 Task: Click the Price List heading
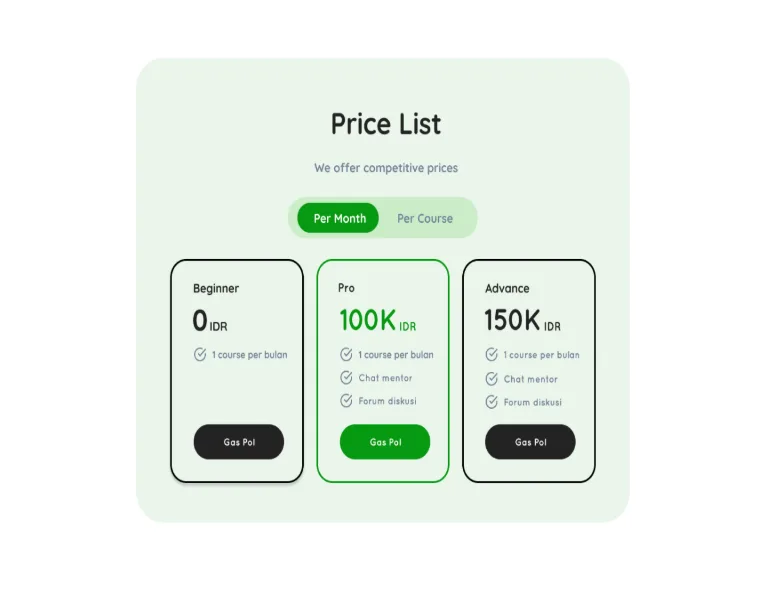(386, 124)
